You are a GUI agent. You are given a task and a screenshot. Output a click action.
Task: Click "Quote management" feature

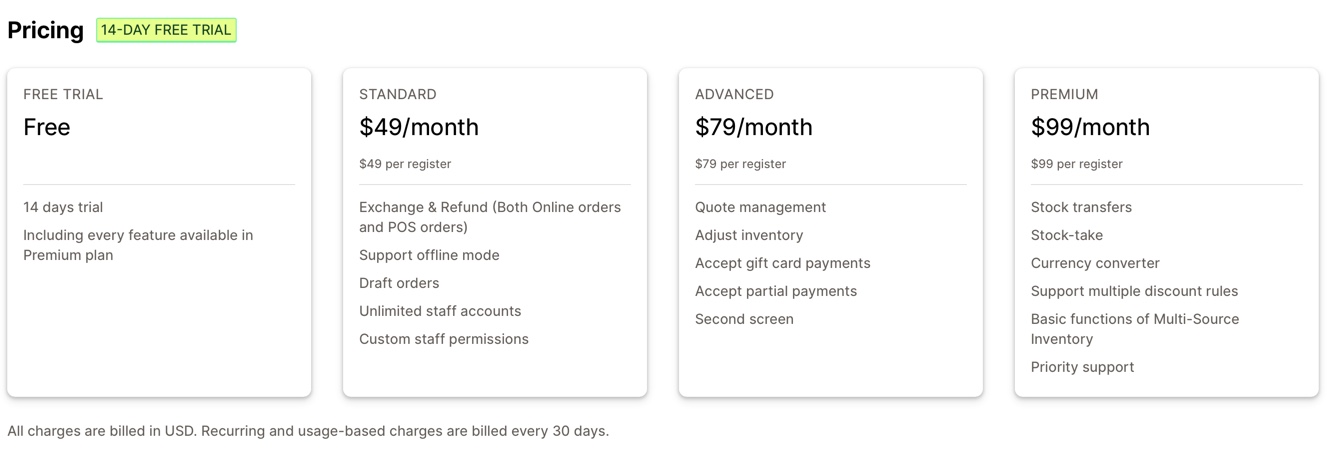[760, 207]
